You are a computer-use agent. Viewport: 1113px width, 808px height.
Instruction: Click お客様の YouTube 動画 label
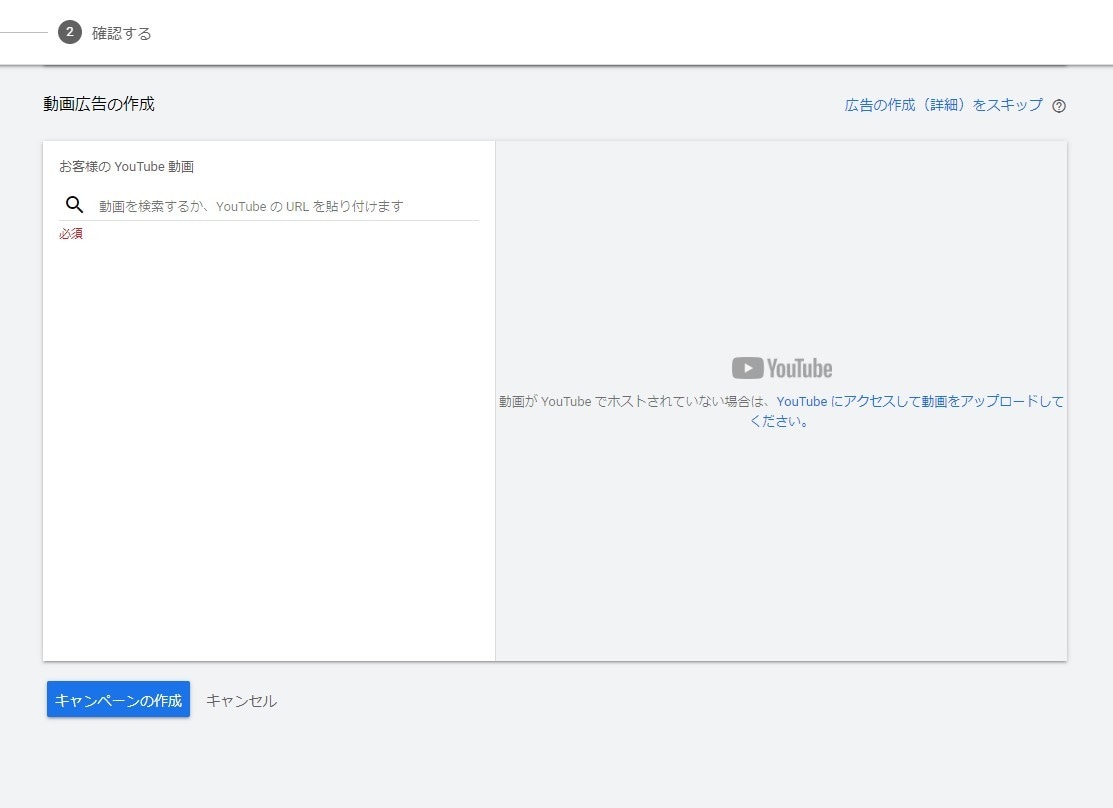[126, 166]
